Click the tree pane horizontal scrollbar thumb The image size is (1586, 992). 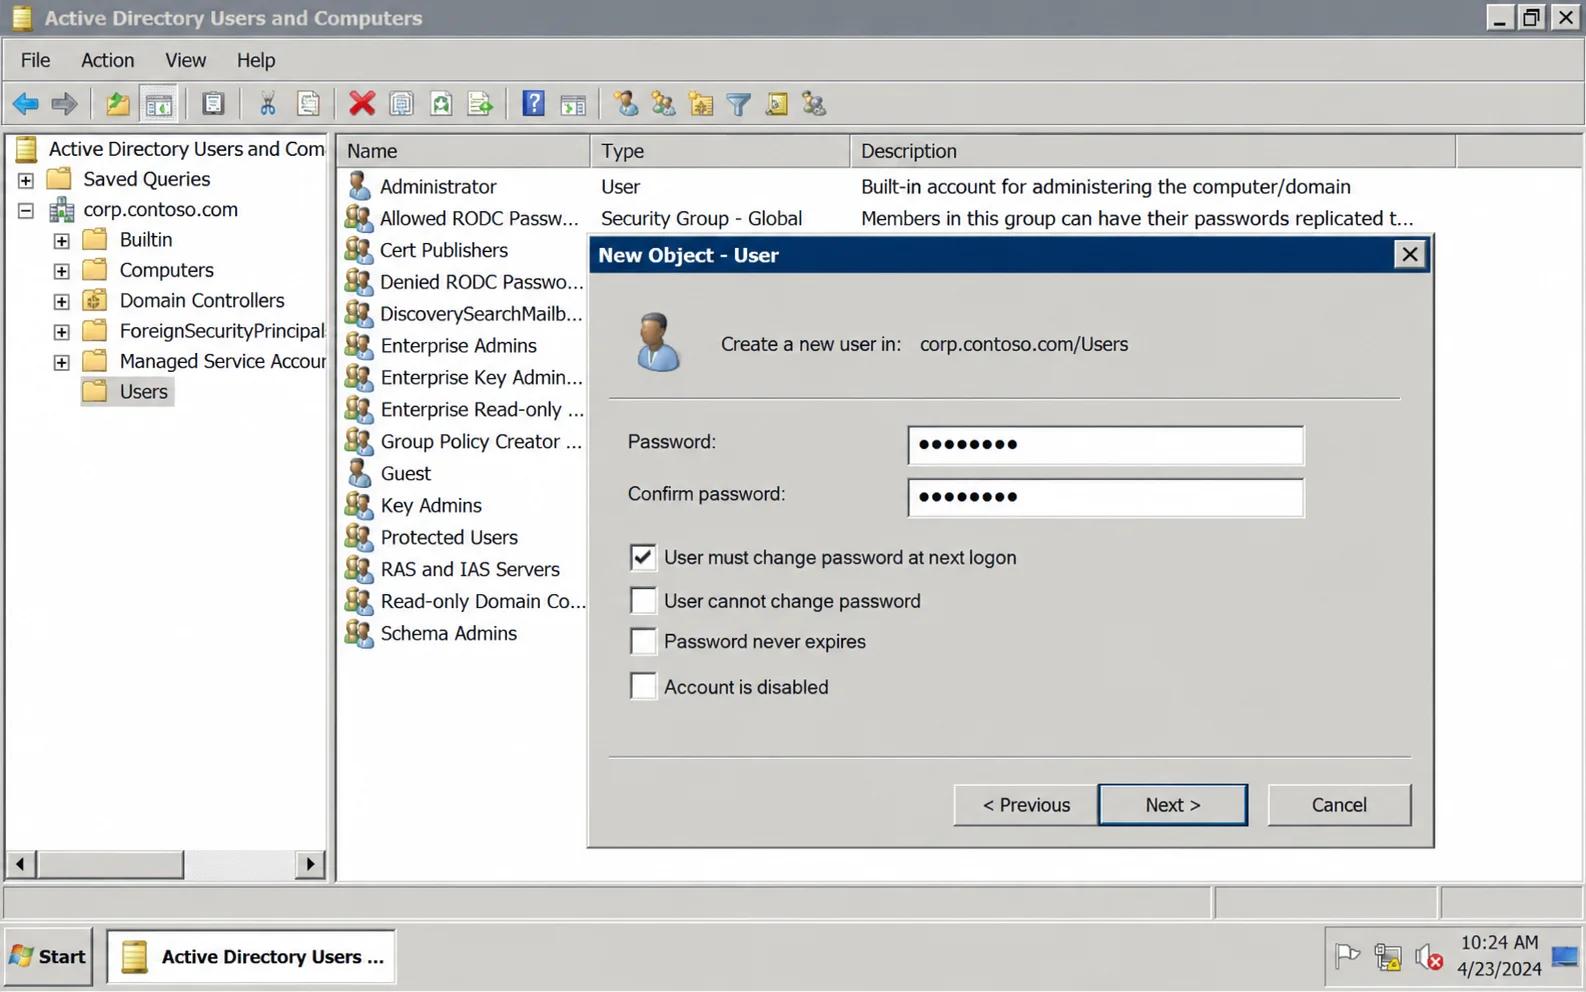coord(110,863)
